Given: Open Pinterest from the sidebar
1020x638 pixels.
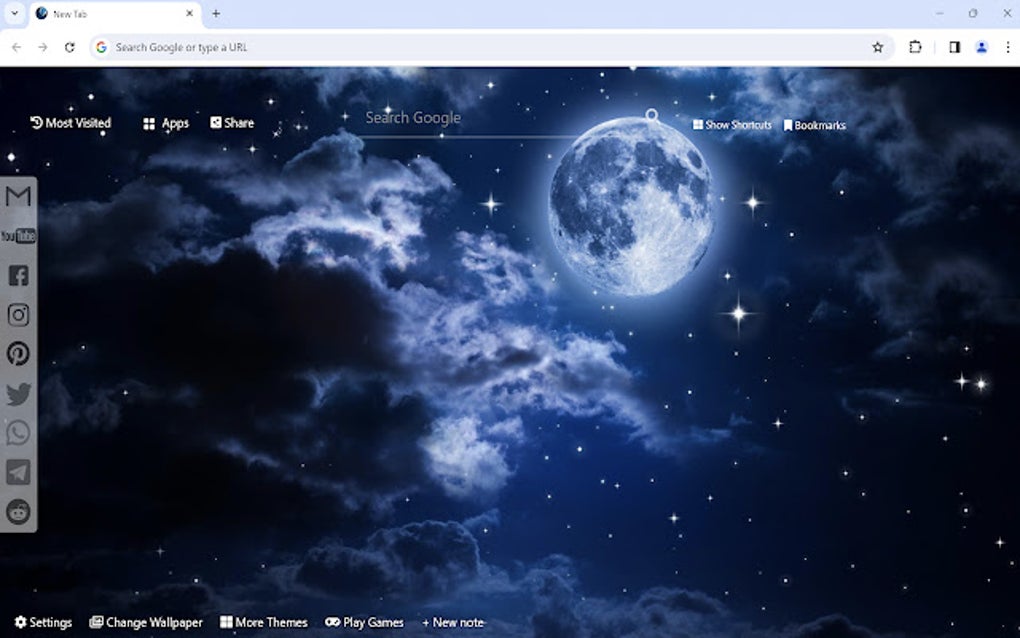Looking at the screenshot, I should point(18,353).
